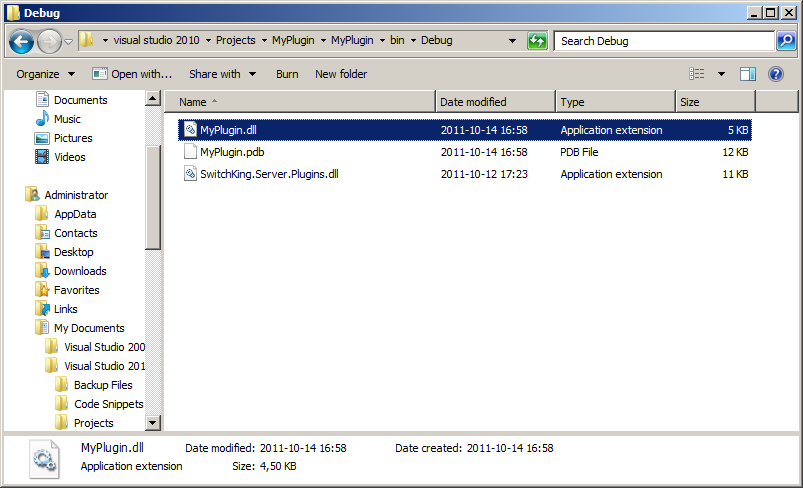Image resolution: width=803 pixels, height=488 pixels.
Task: Open the Share with menu
Action: (222, 74)
